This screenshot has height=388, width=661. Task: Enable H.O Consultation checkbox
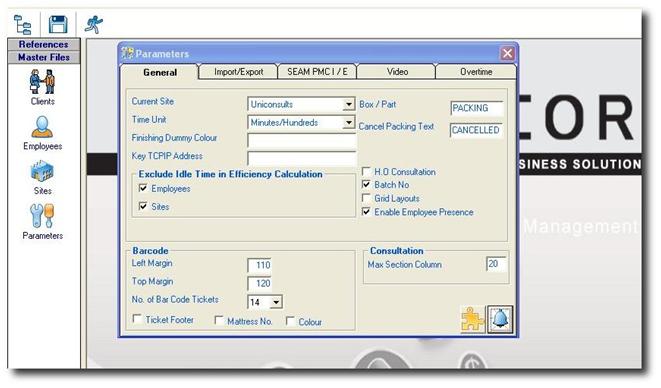pos(366,171)
